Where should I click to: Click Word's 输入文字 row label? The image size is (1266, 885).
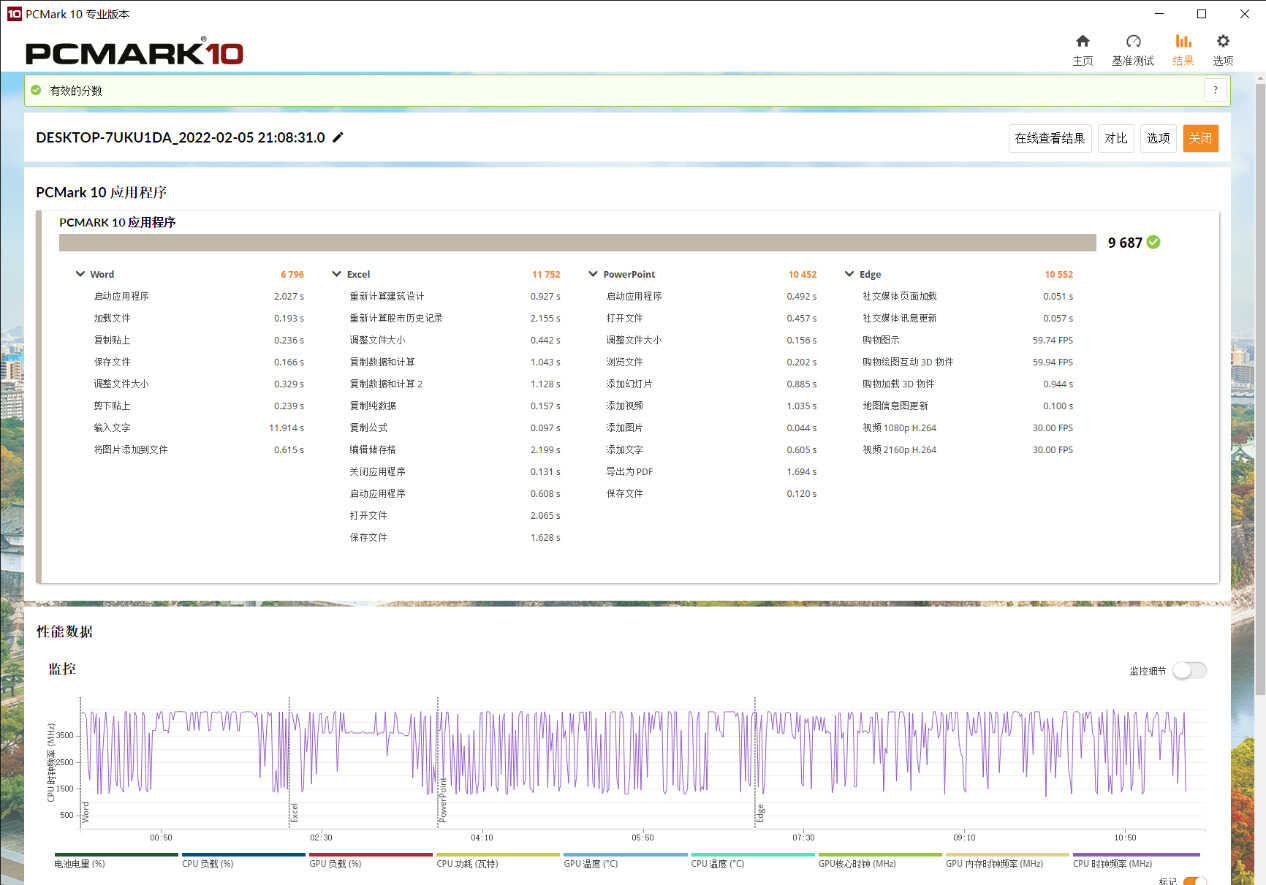point(113,428)
